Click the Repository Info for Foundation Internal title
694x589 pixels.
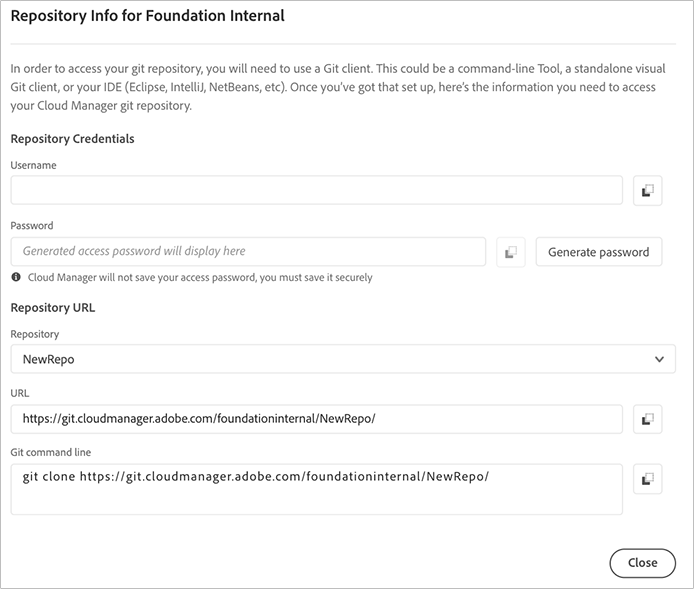[x=148, y=16]
